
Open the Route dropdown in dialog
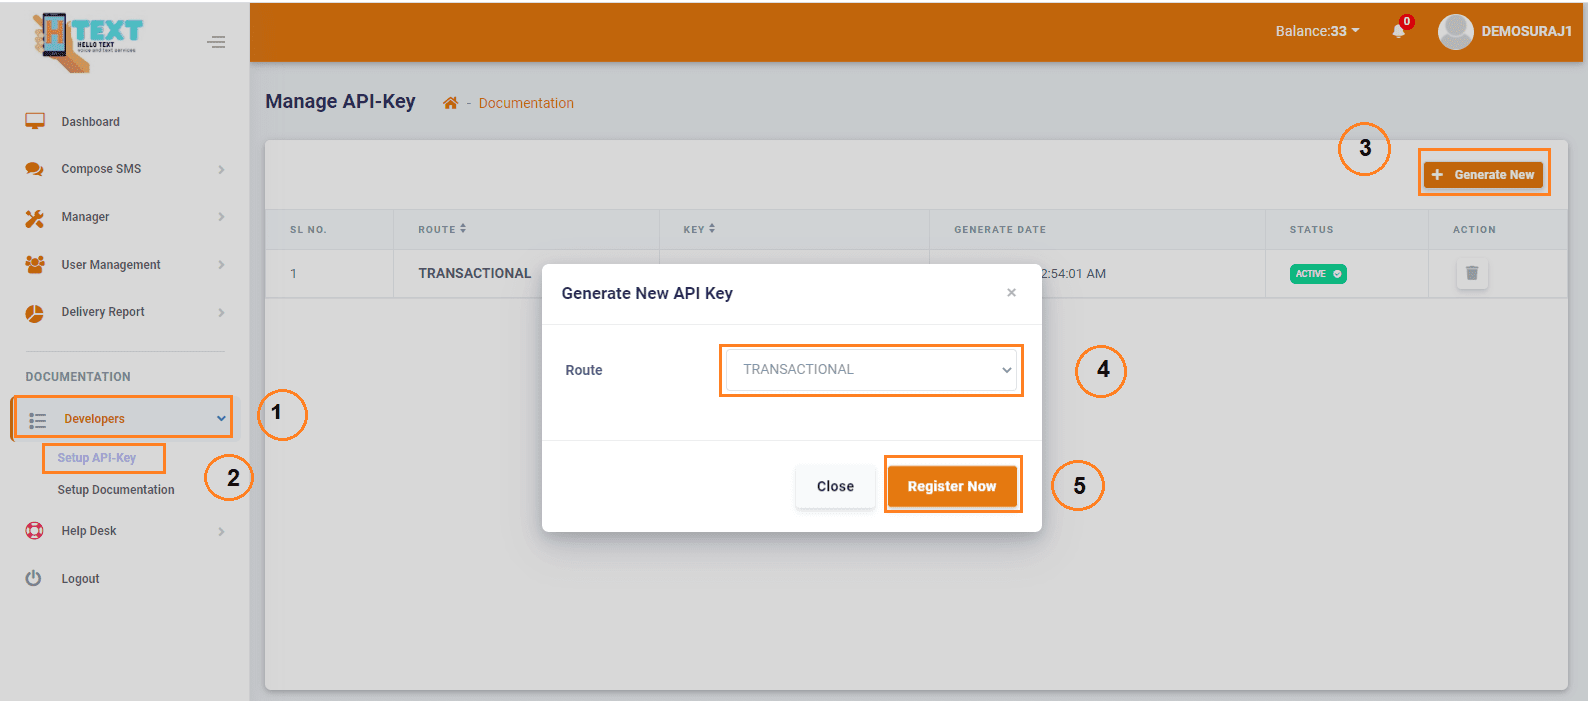(x=871, y=370)
